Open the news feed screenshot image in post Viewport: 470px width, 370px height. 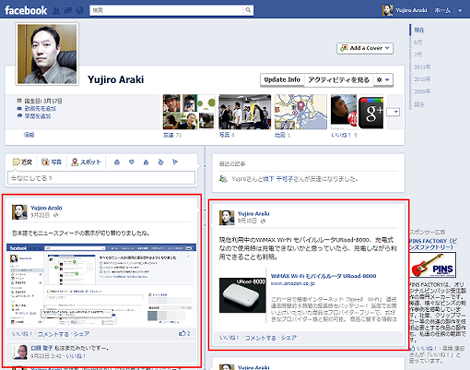[x=101, y=285]
